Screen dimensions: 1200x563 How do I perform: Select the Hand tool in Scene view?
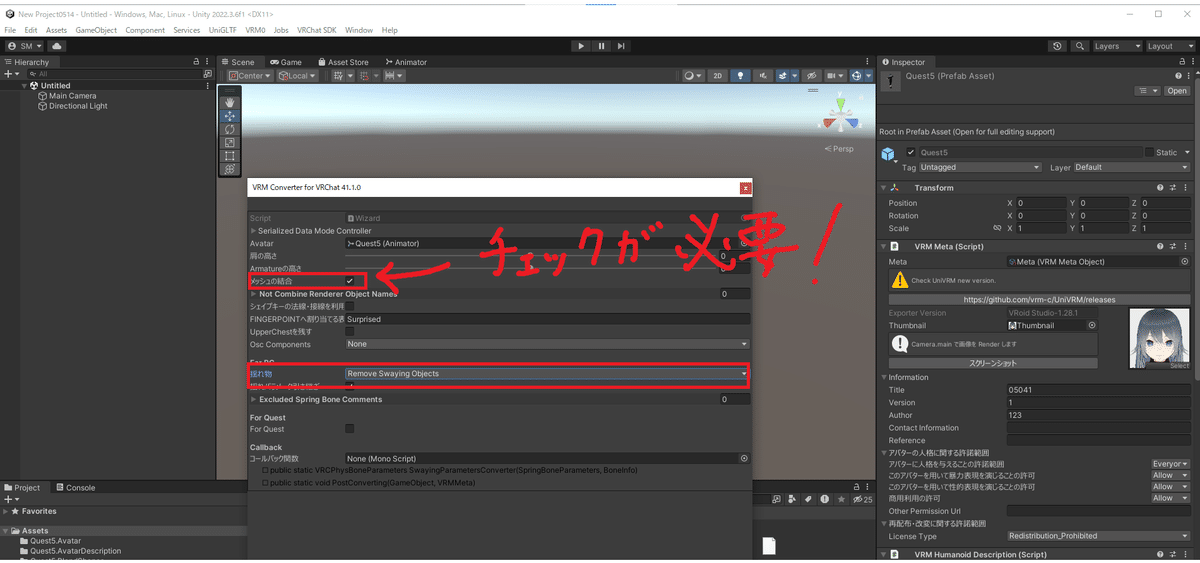click(x=230, y=102)
